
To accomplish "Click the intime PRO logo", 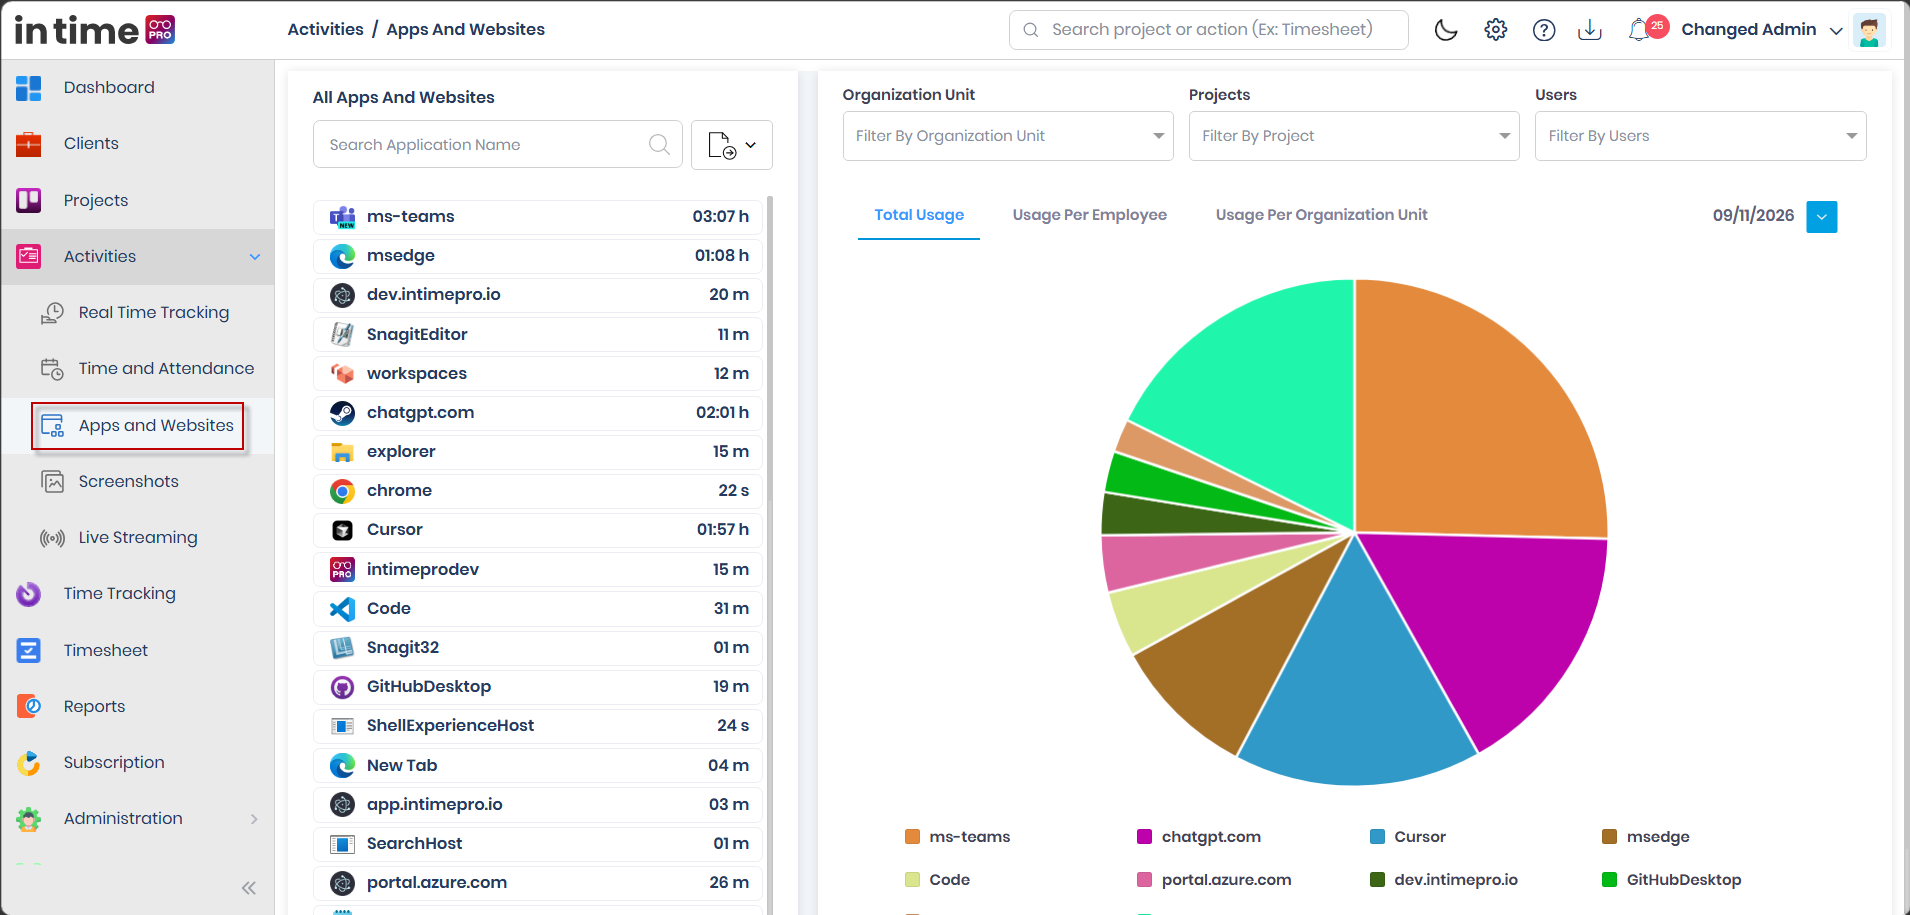I will (x=95, y=30).
